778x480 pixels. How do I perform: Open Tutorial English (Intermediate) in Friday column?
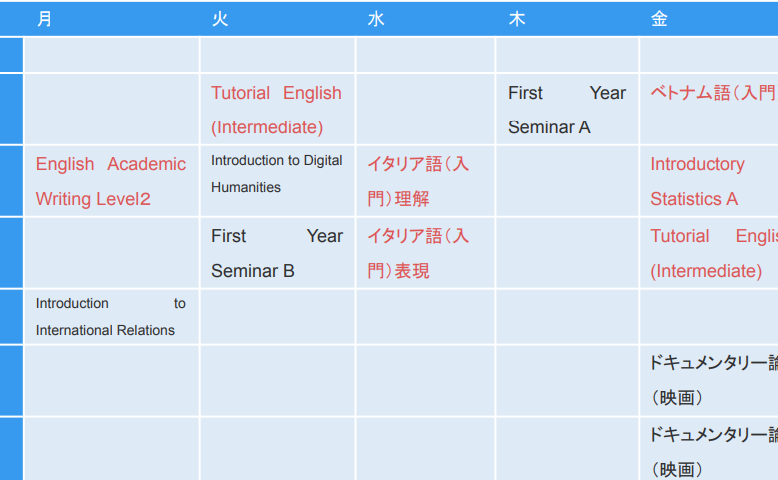tap(712, 253)
